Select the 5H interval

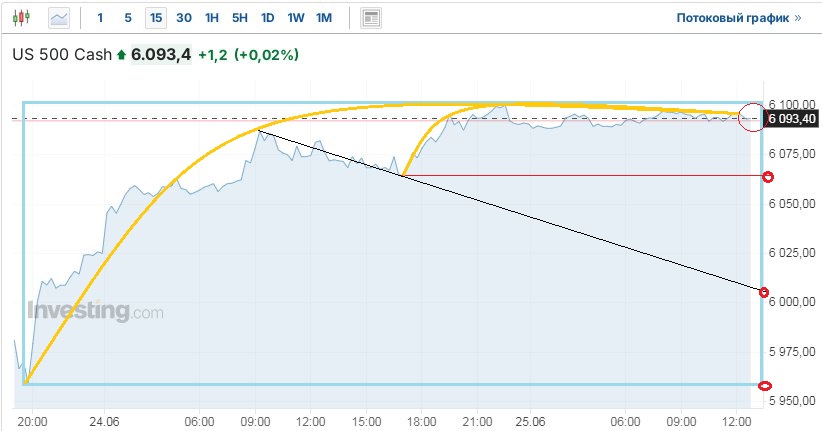[240, 18]
